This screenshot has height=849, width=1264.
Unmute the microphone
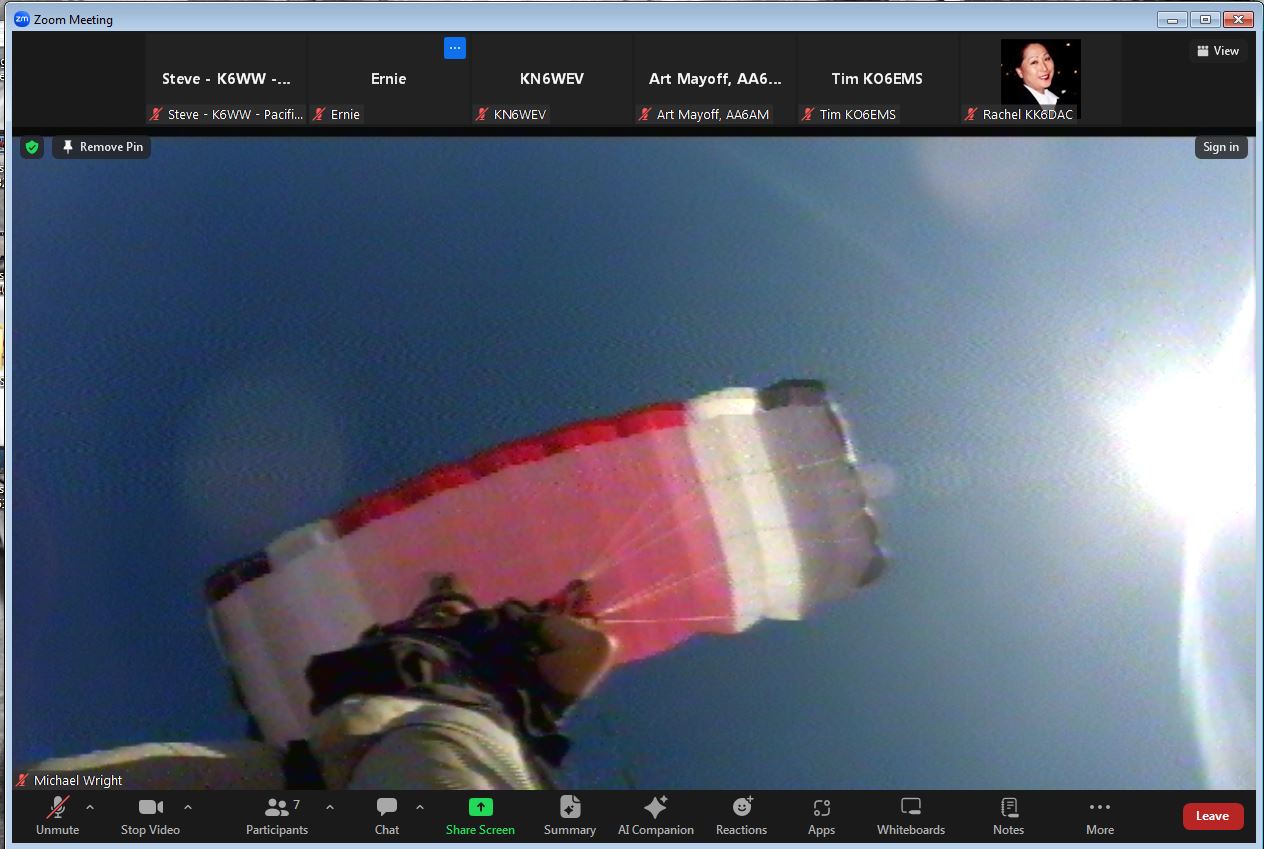57,815
